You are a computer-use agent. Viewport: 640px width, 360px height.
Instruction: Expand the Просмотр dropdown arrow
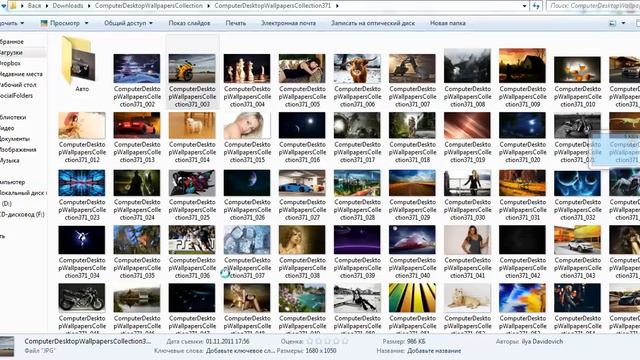pos(86,23)
